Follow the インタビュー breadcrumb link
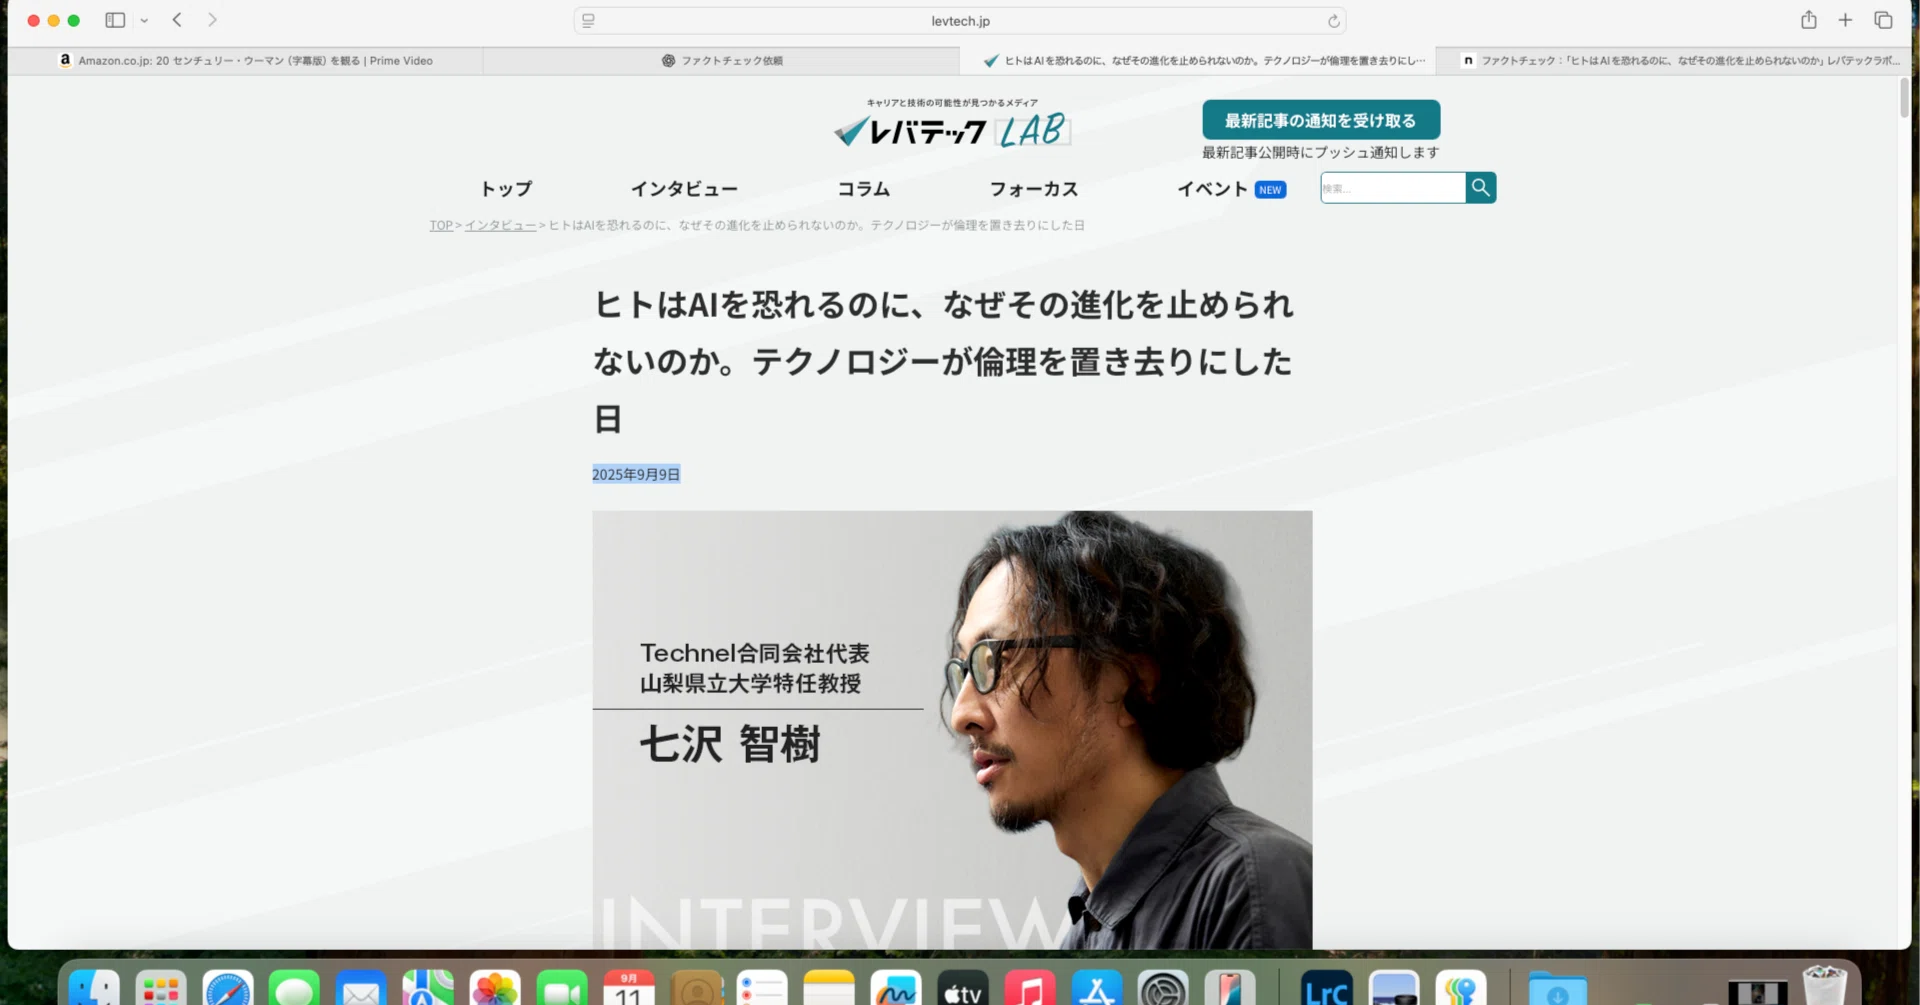The width and height of the screenshot is (1920, 1005). [x=500, y=226]
